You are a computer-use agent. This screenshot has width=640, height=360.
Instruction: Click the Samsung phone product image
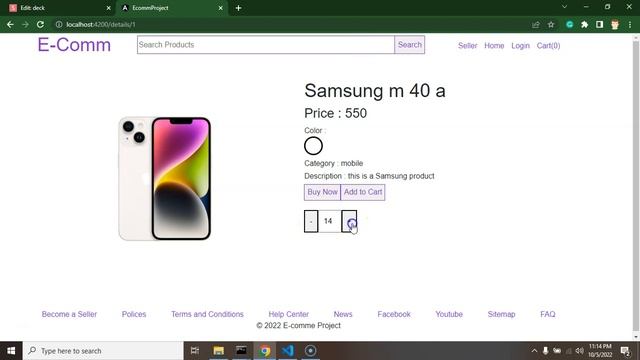(165, 179)
